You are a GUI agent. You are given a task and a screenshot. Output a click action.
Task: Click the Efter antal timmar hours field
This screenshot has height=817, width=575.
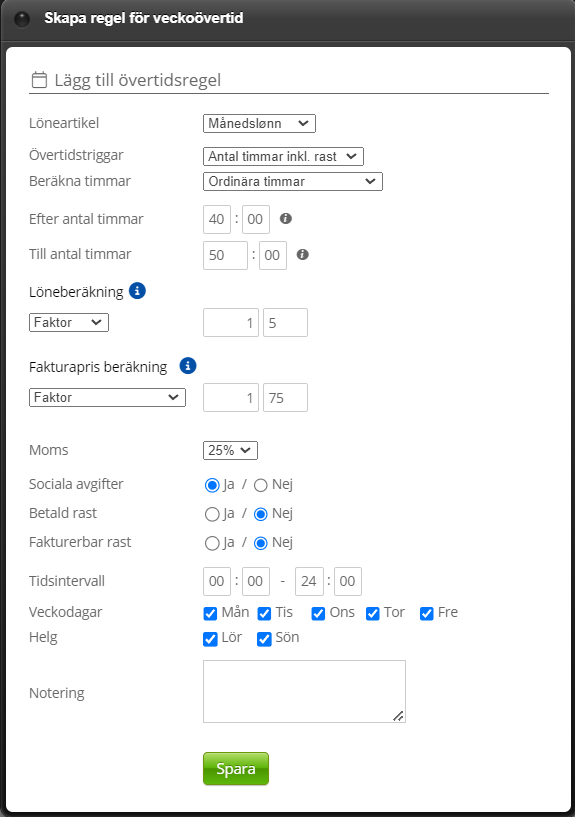tap(217, 219)
